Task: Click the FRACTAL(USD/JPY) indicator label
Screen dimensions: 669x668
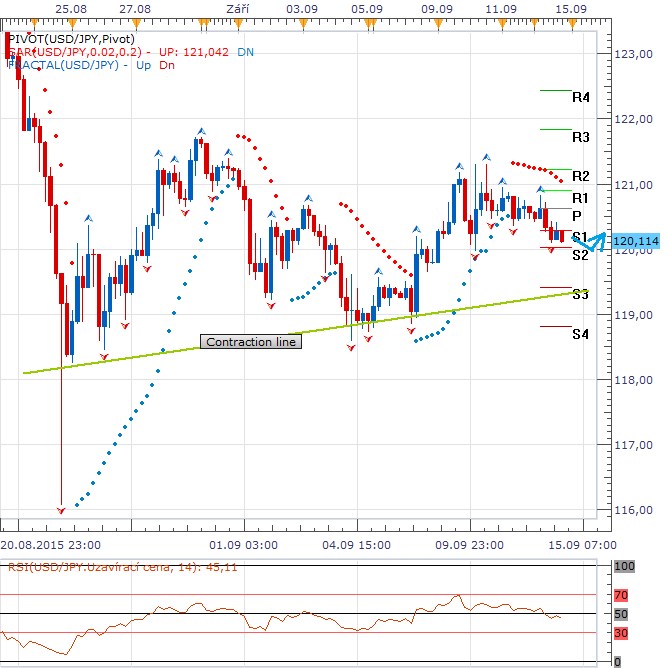Action: click(70, 63)
